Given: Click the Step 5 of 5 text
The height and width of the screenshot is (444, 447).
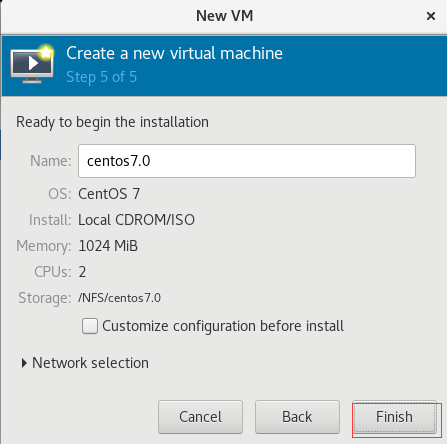Looking at the screenshot, I should tap(101, 77).
